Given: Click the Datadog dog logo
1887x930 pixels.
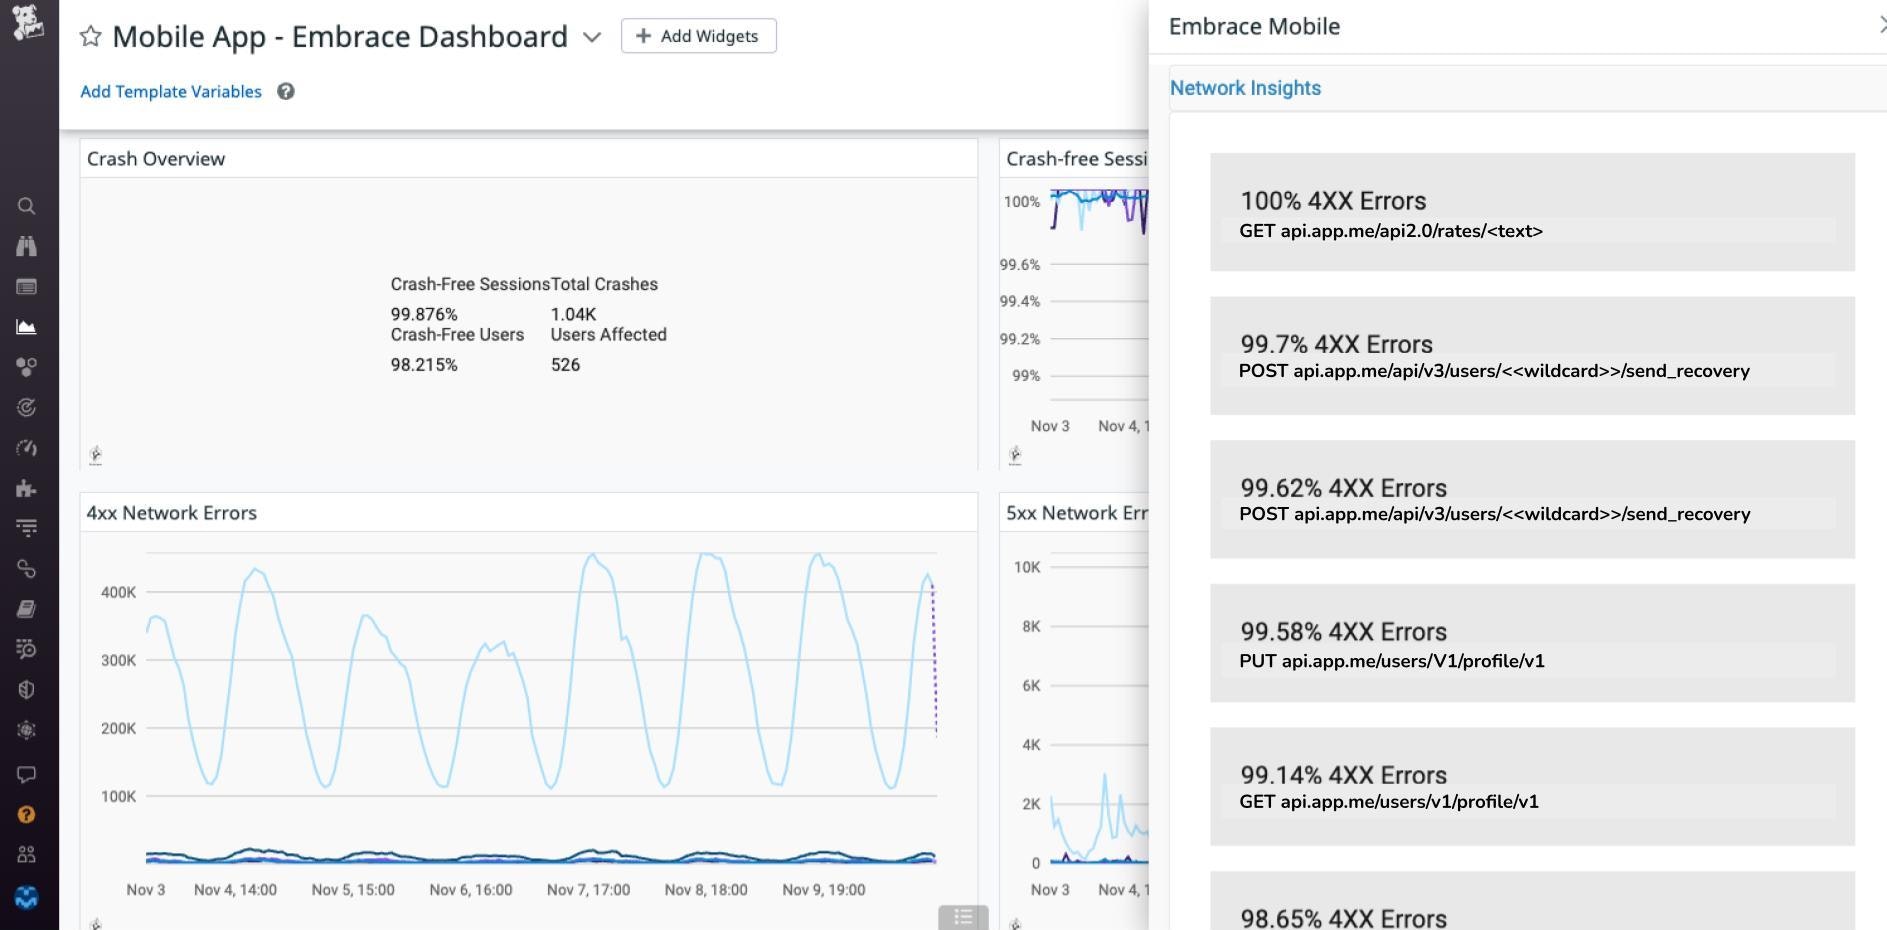Looking at the screenshot, I should [x=28, y=22].
